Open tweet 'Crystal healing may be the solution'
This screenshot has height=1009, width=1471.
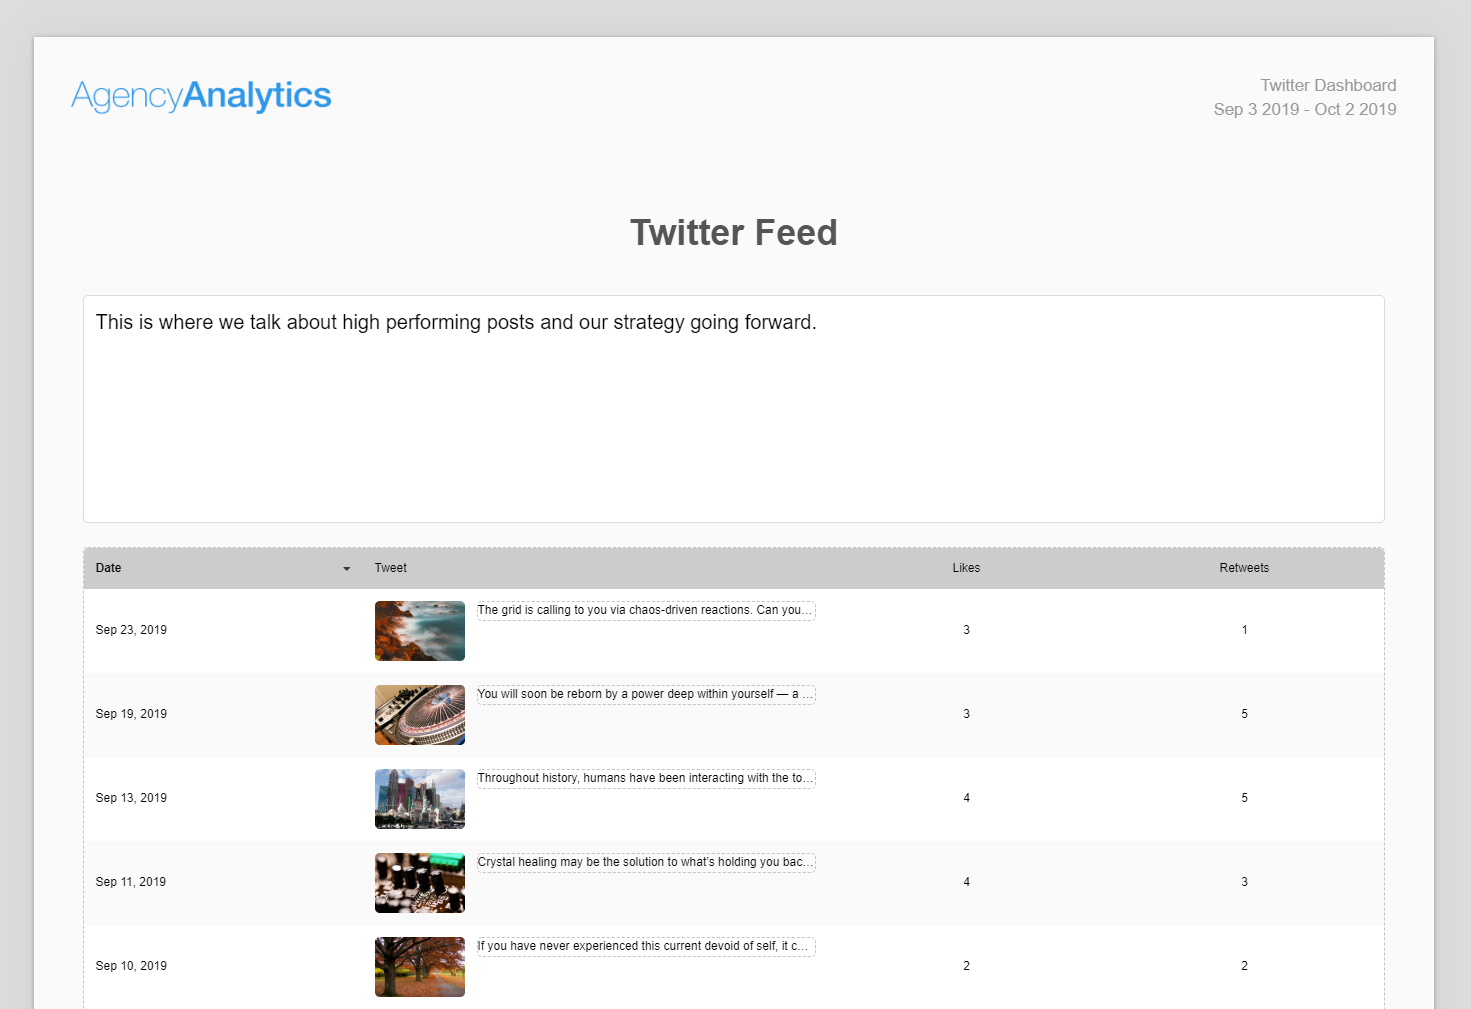(x=646, y=862)
